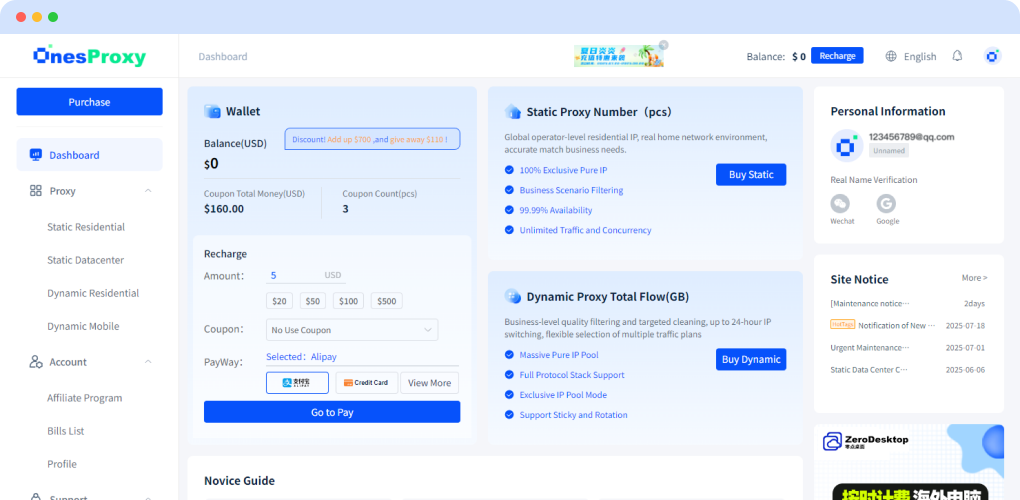Click the OnesProxy logo
This screenshot has height=500, width=1020.
[x=89, y=56]
